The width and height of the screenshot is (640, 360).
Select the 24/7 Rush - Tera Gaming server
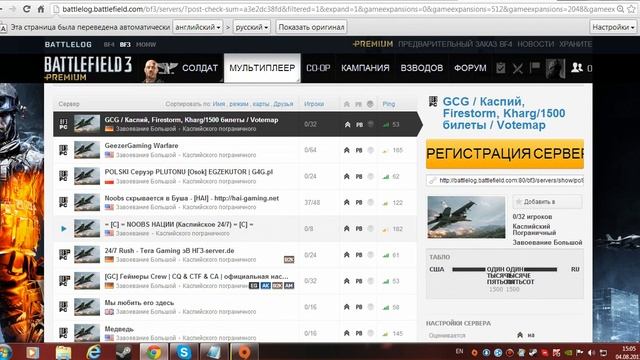pyautogui.click(x=235, y=255)
